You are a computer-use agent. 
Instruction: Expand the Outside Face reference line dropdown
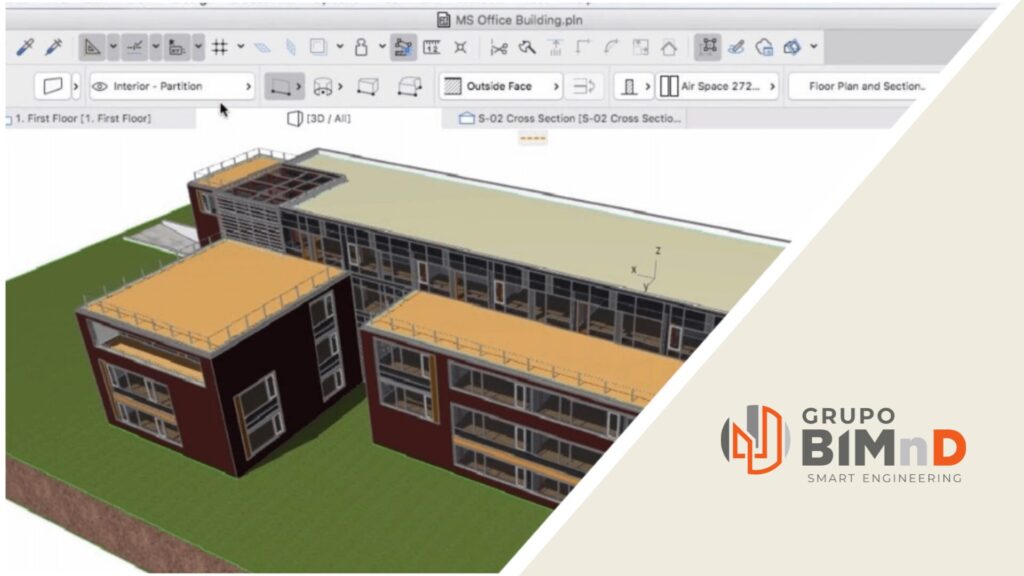pyautogui.click(x=500, y=87)
